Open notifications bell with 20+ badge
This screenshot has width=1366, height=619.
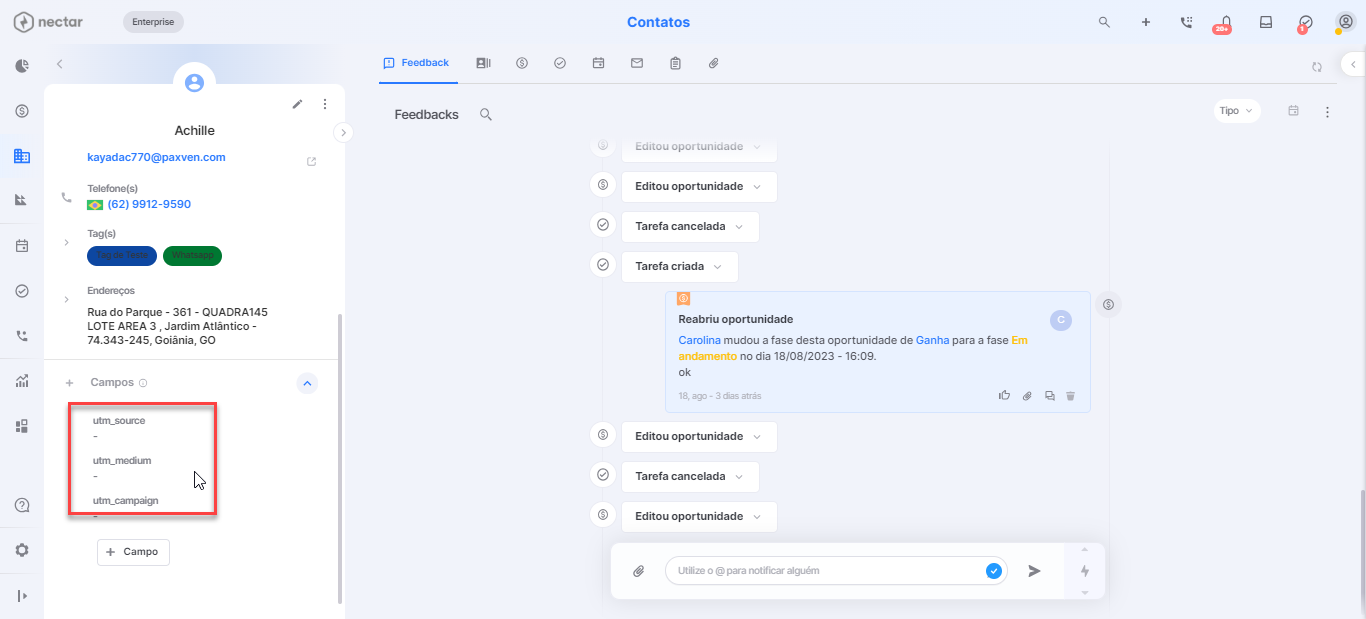(x=1224, y=23)
